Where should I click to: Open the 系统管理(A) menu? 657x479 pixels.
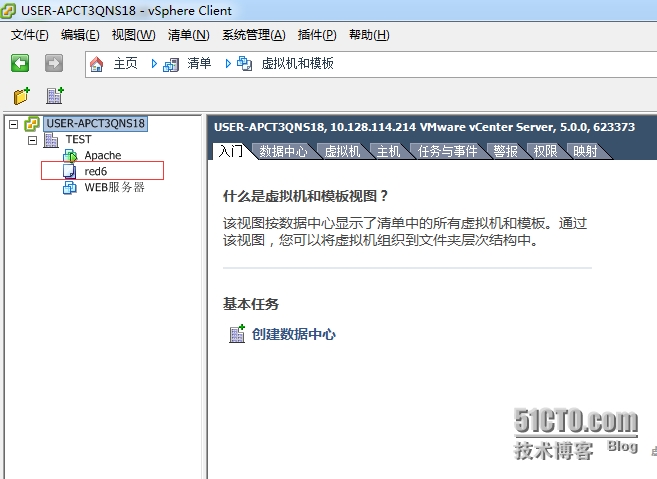pyautogui.click(x=253, y=35)
